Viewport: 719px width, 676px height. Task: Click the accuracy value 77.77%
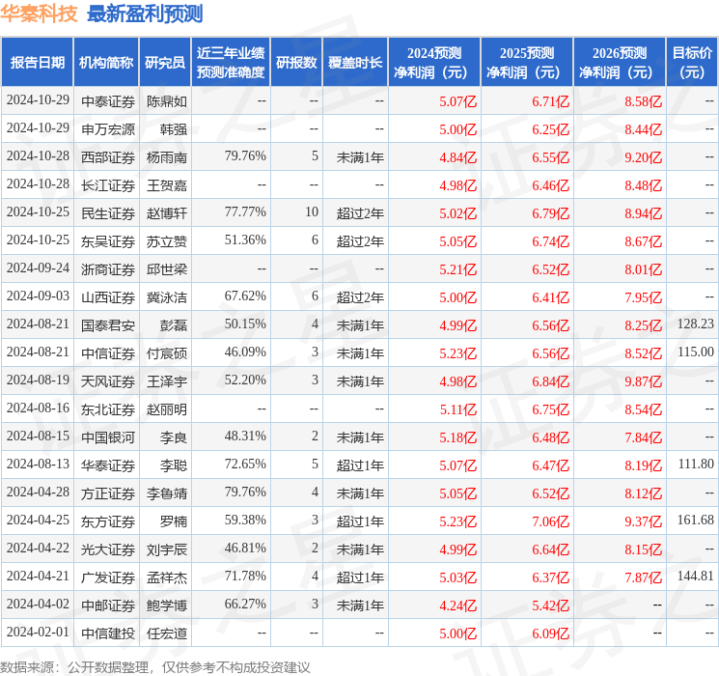point(245,212)
